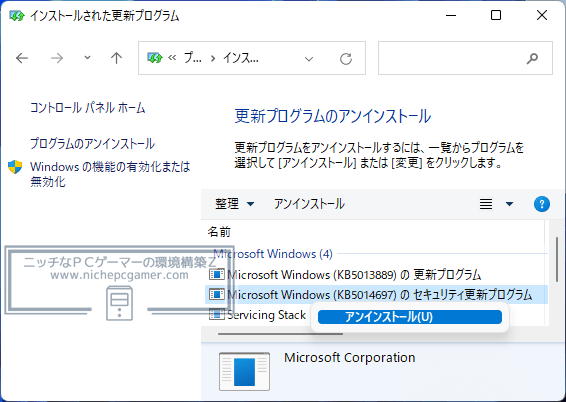The height and width of the screenshot is (402, 566).
Task: Click the アンインストール toolbar button
Action: tap(309, 204)
